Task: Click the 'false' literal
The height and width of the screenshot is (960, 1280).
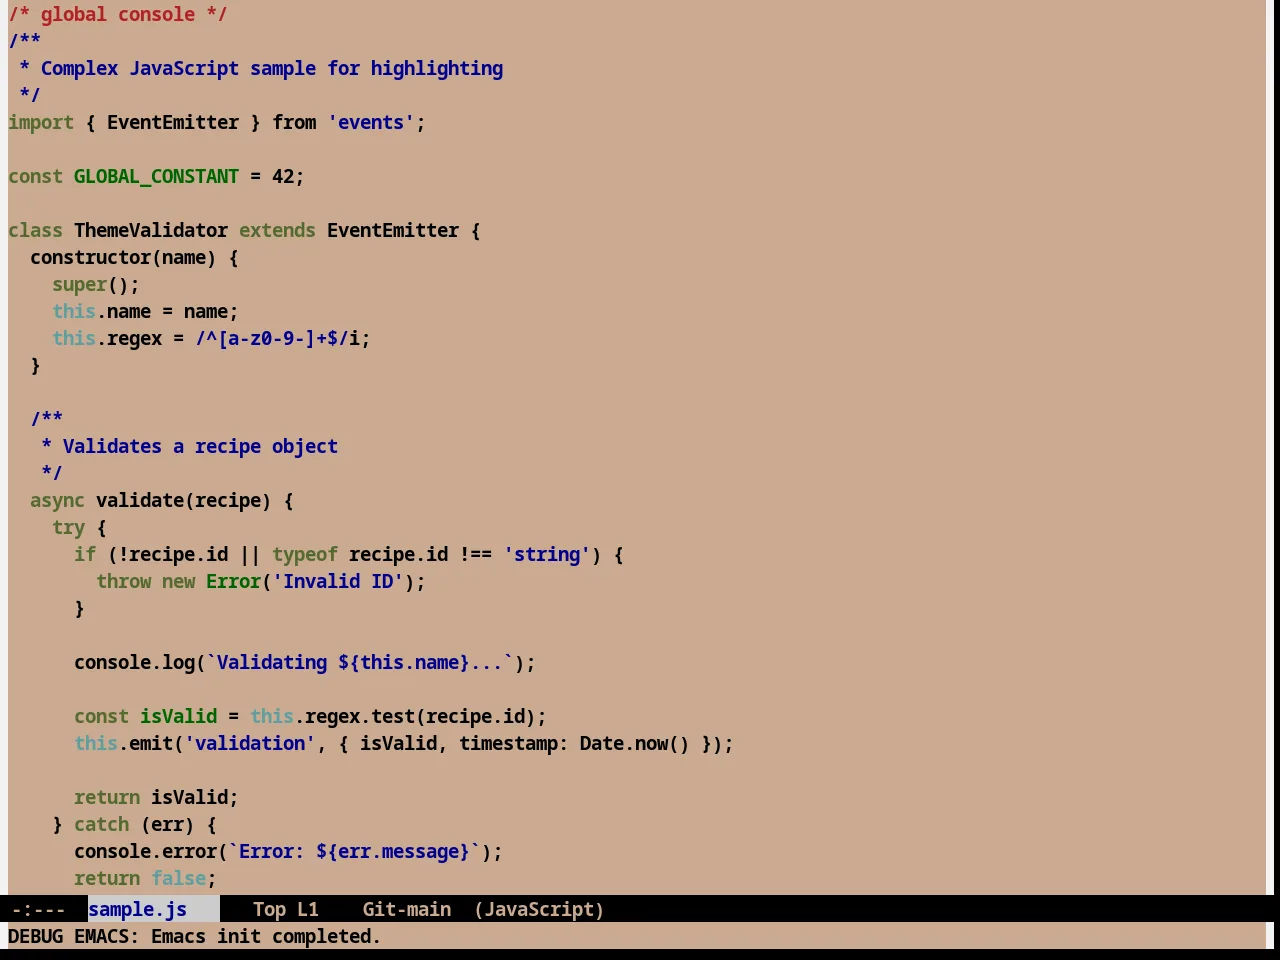Action: [x=178, y=878]
